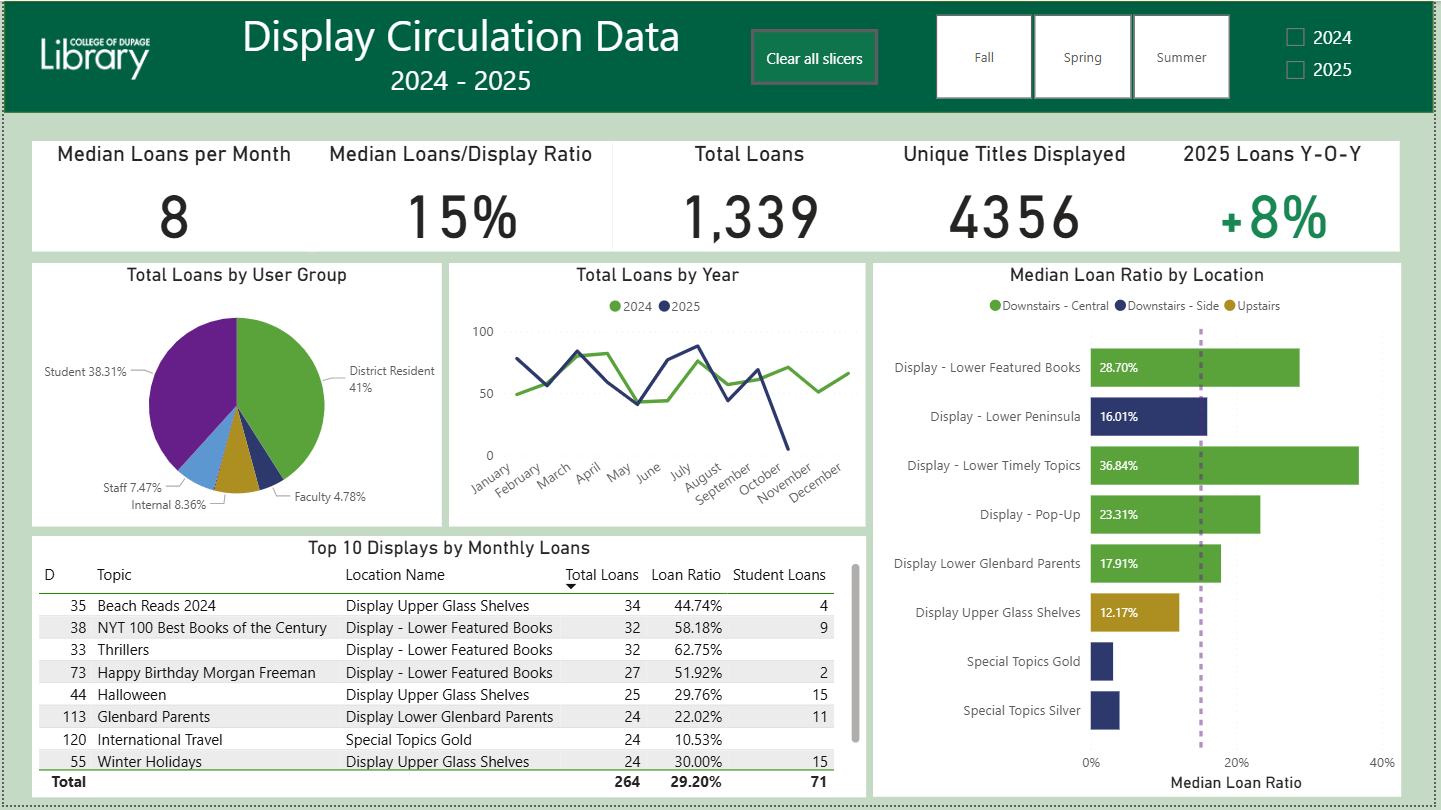Click the Topic column header

[x=114, y=575]
